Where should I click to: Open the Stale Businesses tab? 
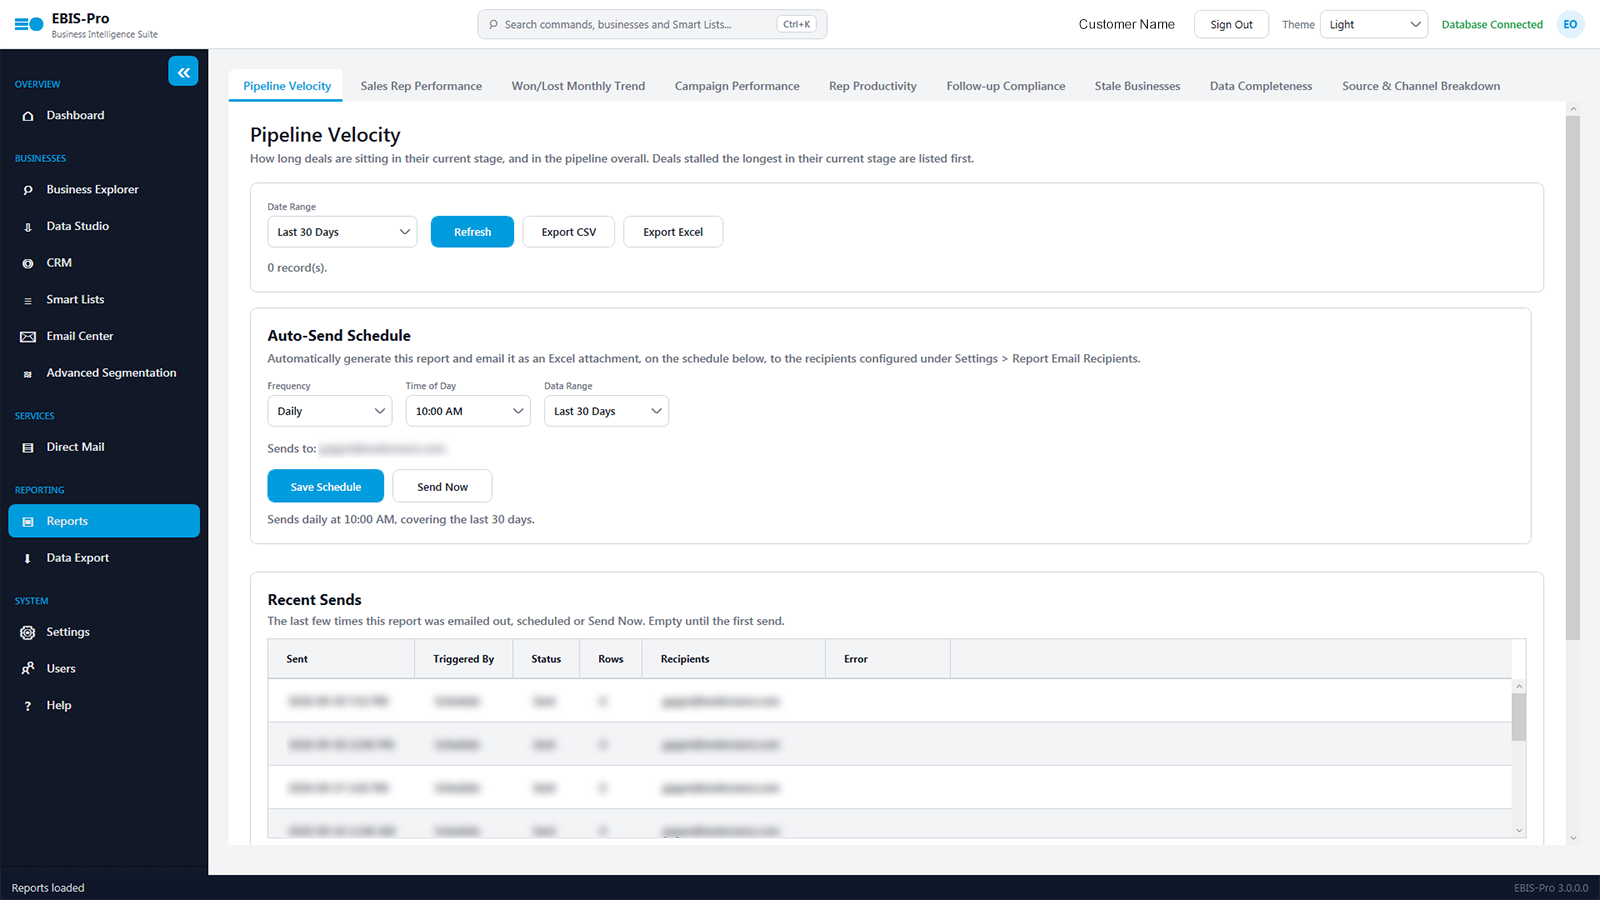click(x=1137, y=86)
